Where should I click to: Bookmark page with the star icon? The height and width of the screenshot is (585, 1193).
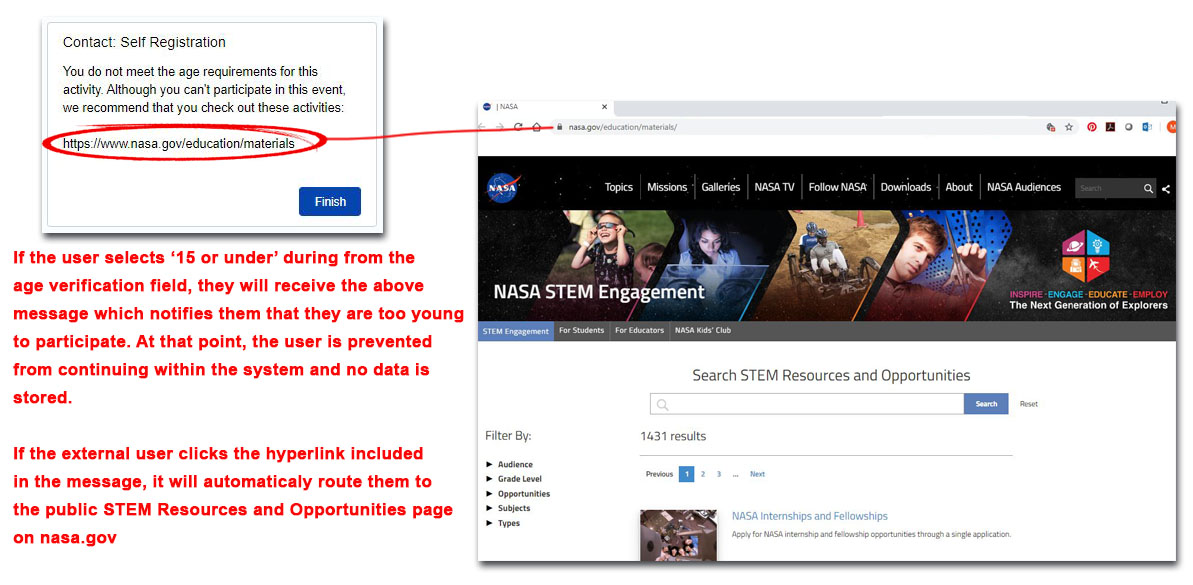1069,127
